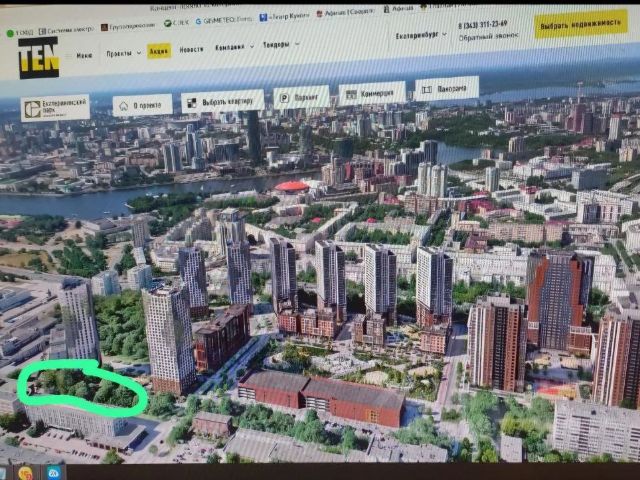Viewport: 640px width, 480px height.
Task: Open the Новости menu item
Action: coord(191,49)
